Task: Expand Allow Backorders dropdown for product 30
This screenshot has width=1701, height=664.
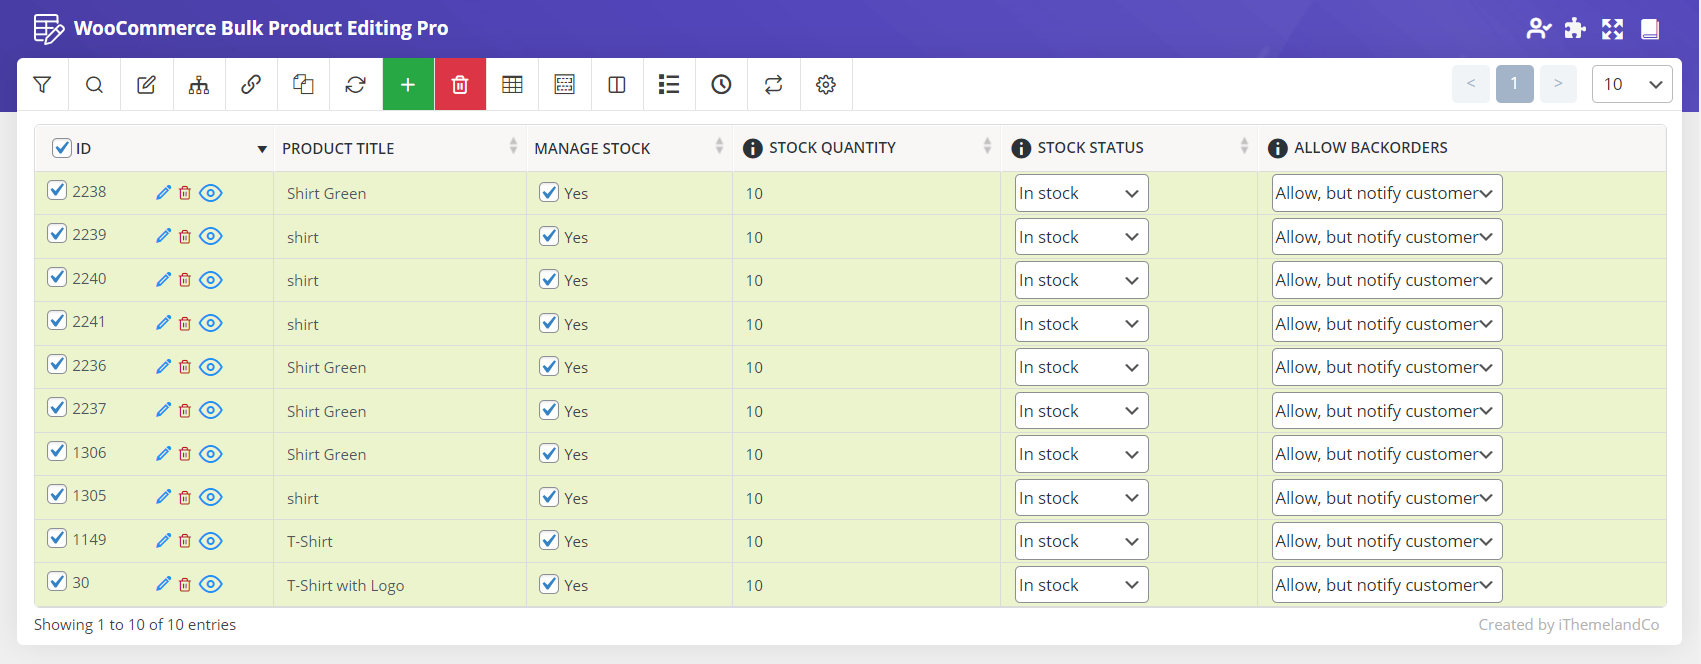Action: (x=1386, y=585)
